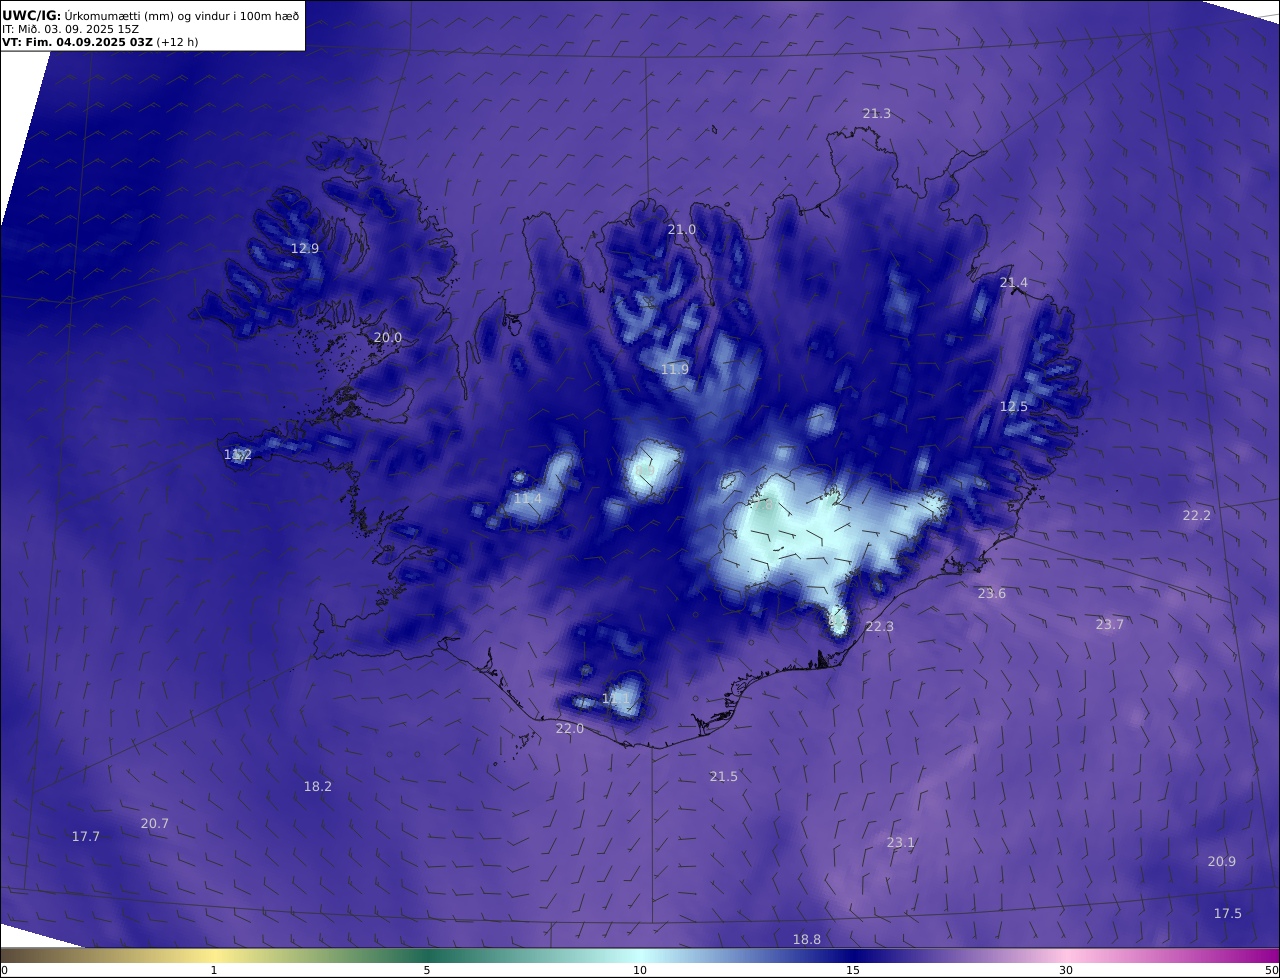Click the value label 17.7
The height and width of the screenshot is (978, 1280).
[86, 837]
